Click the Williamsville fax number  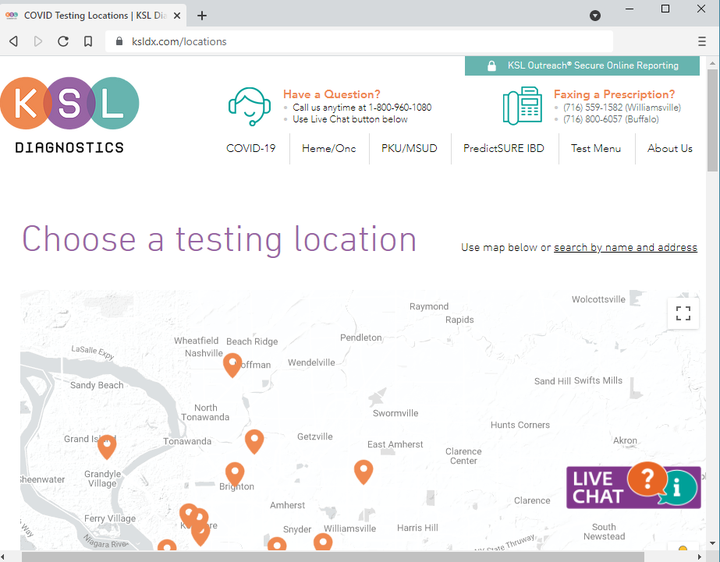(622, 107)
